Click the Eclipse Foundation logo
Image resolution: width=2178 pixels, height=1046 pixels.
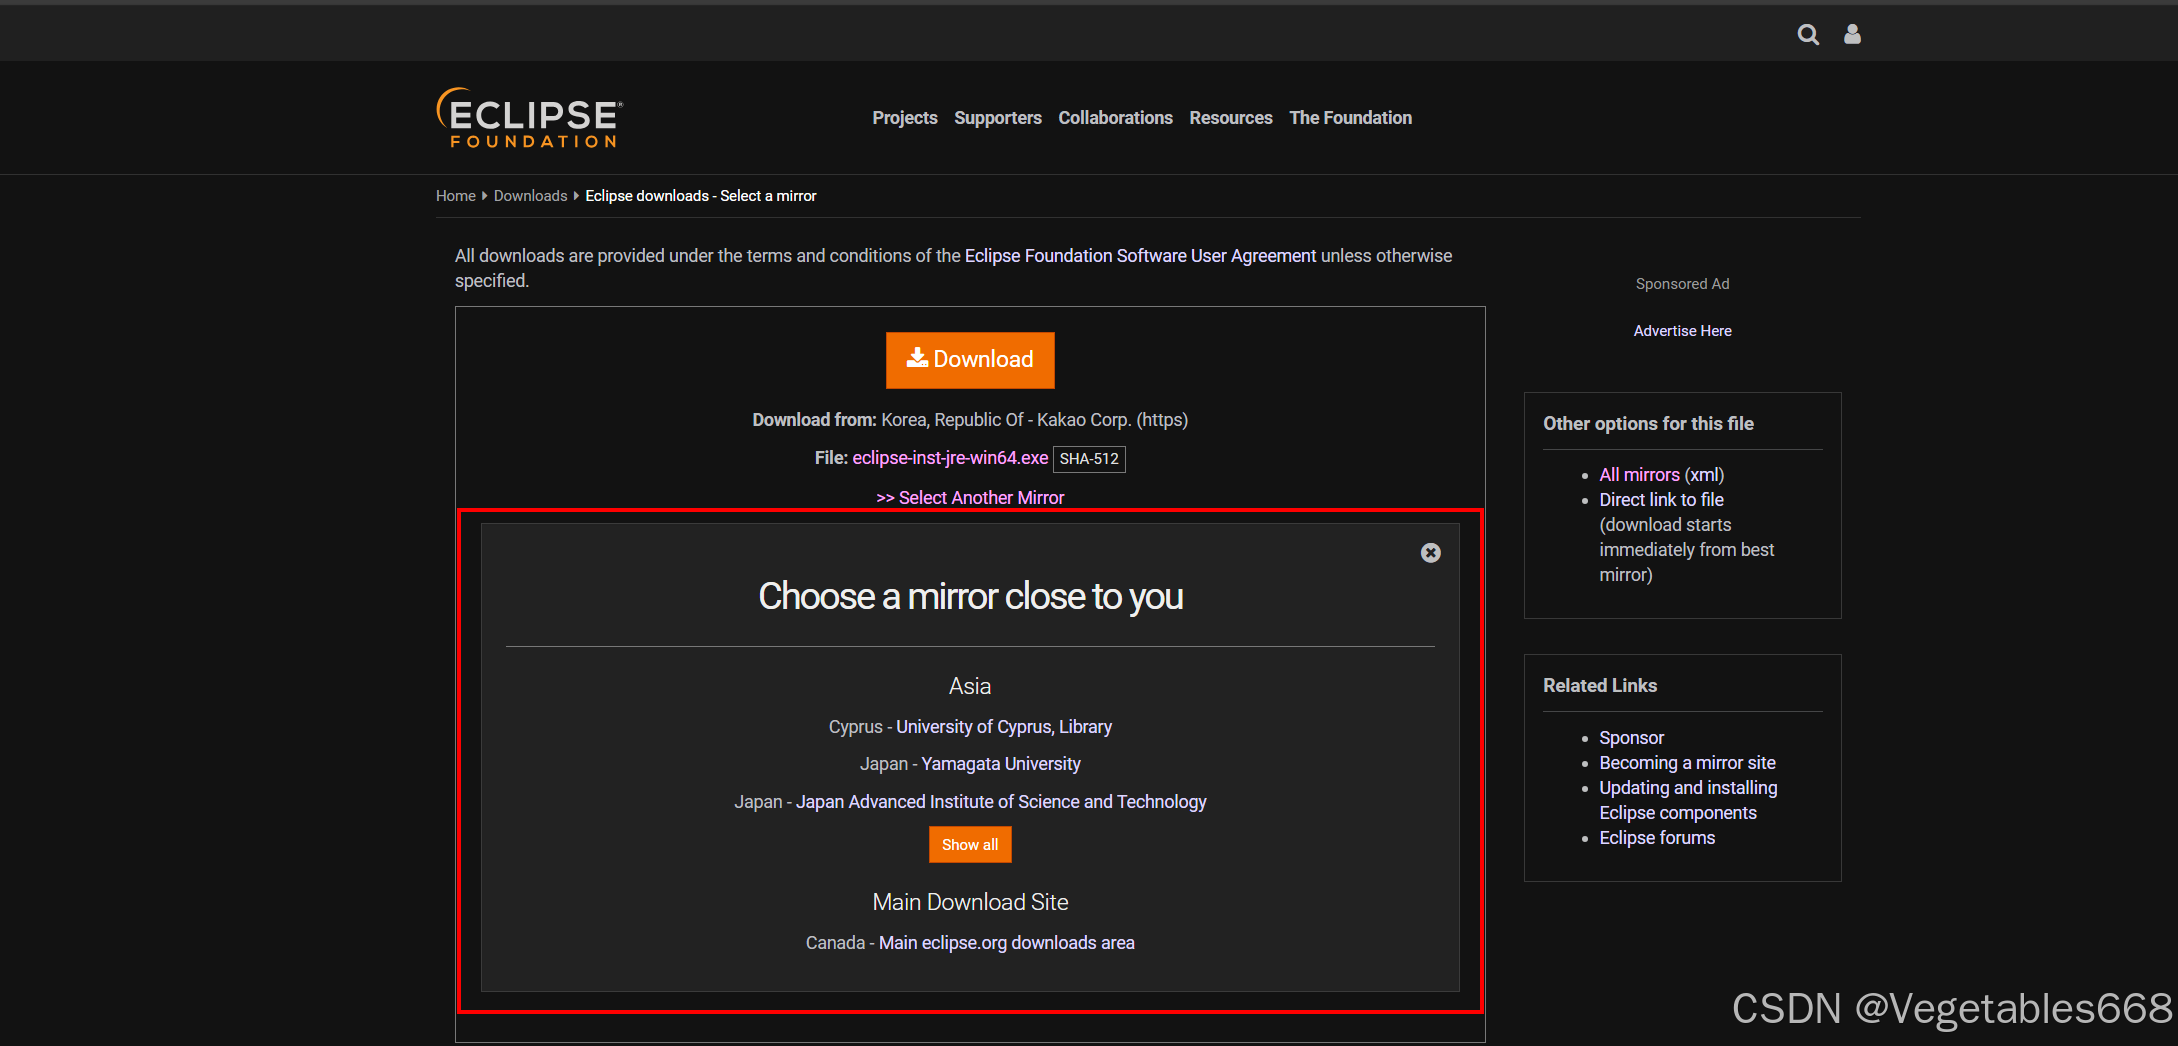528,117
